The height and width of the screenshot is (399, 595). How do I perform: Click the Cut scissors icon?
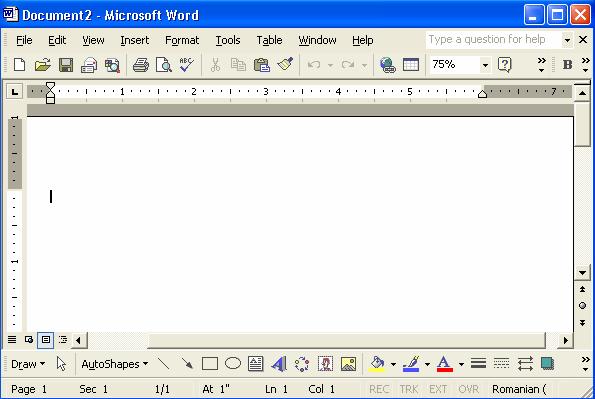coord(215,65)
